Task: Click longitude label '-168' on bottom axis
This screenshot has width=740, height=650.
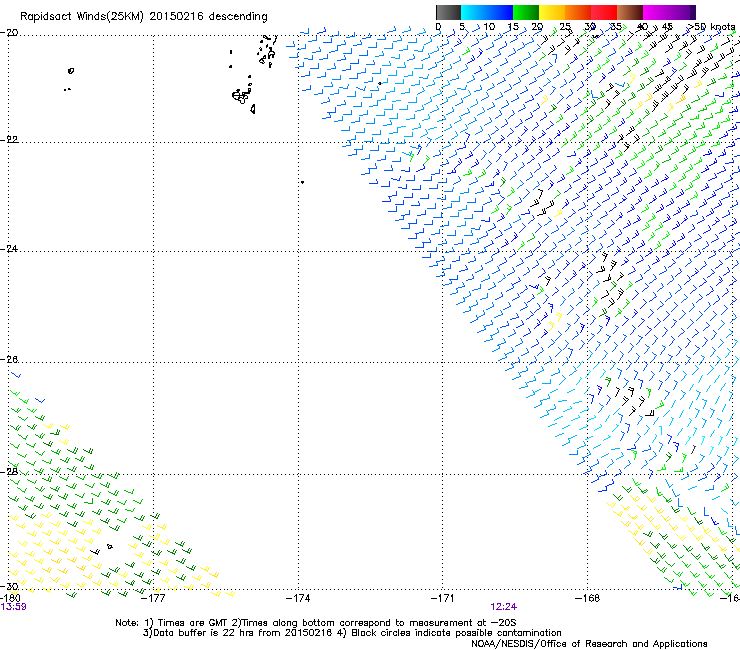Action: pos(588,599)
